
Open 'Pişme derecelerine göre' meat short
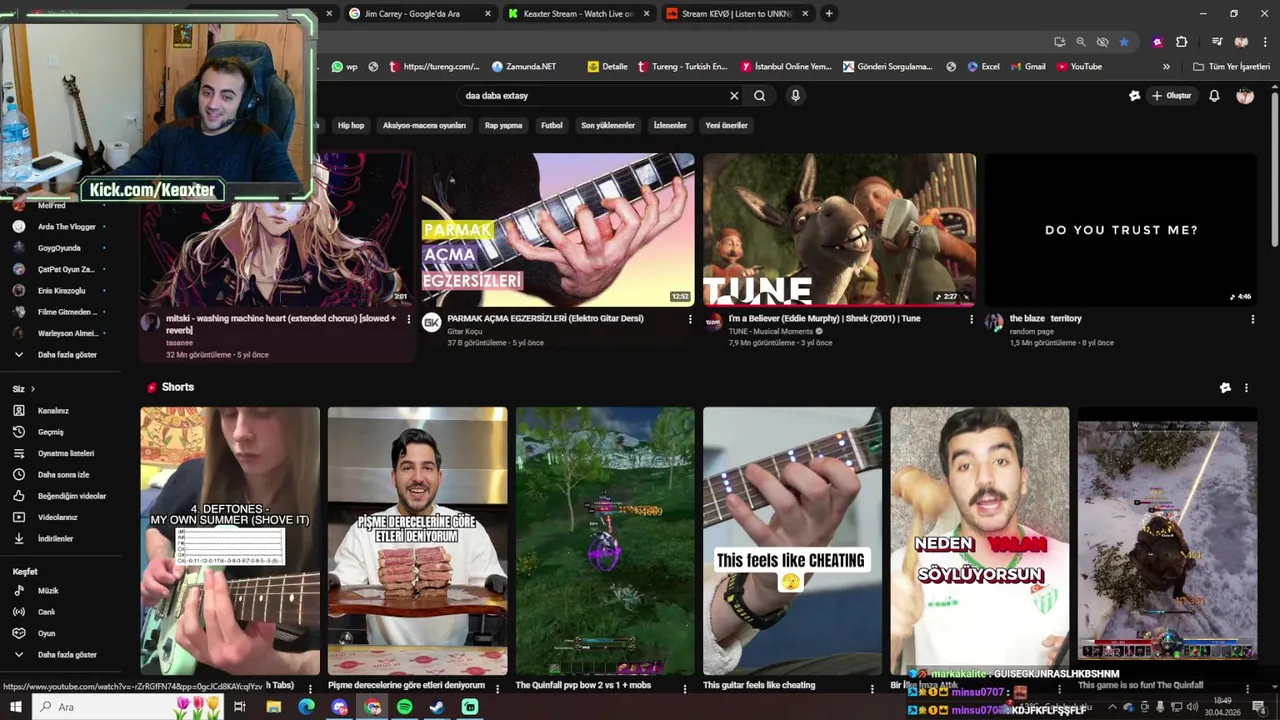[417, 541]
